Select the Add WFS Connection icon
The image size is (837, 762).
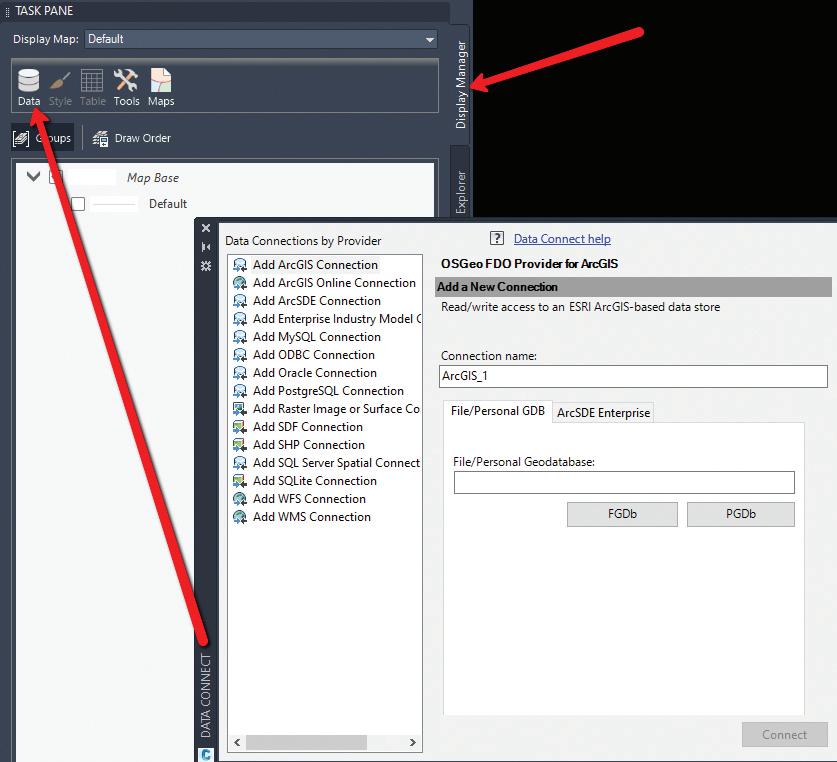coord(240,499)
